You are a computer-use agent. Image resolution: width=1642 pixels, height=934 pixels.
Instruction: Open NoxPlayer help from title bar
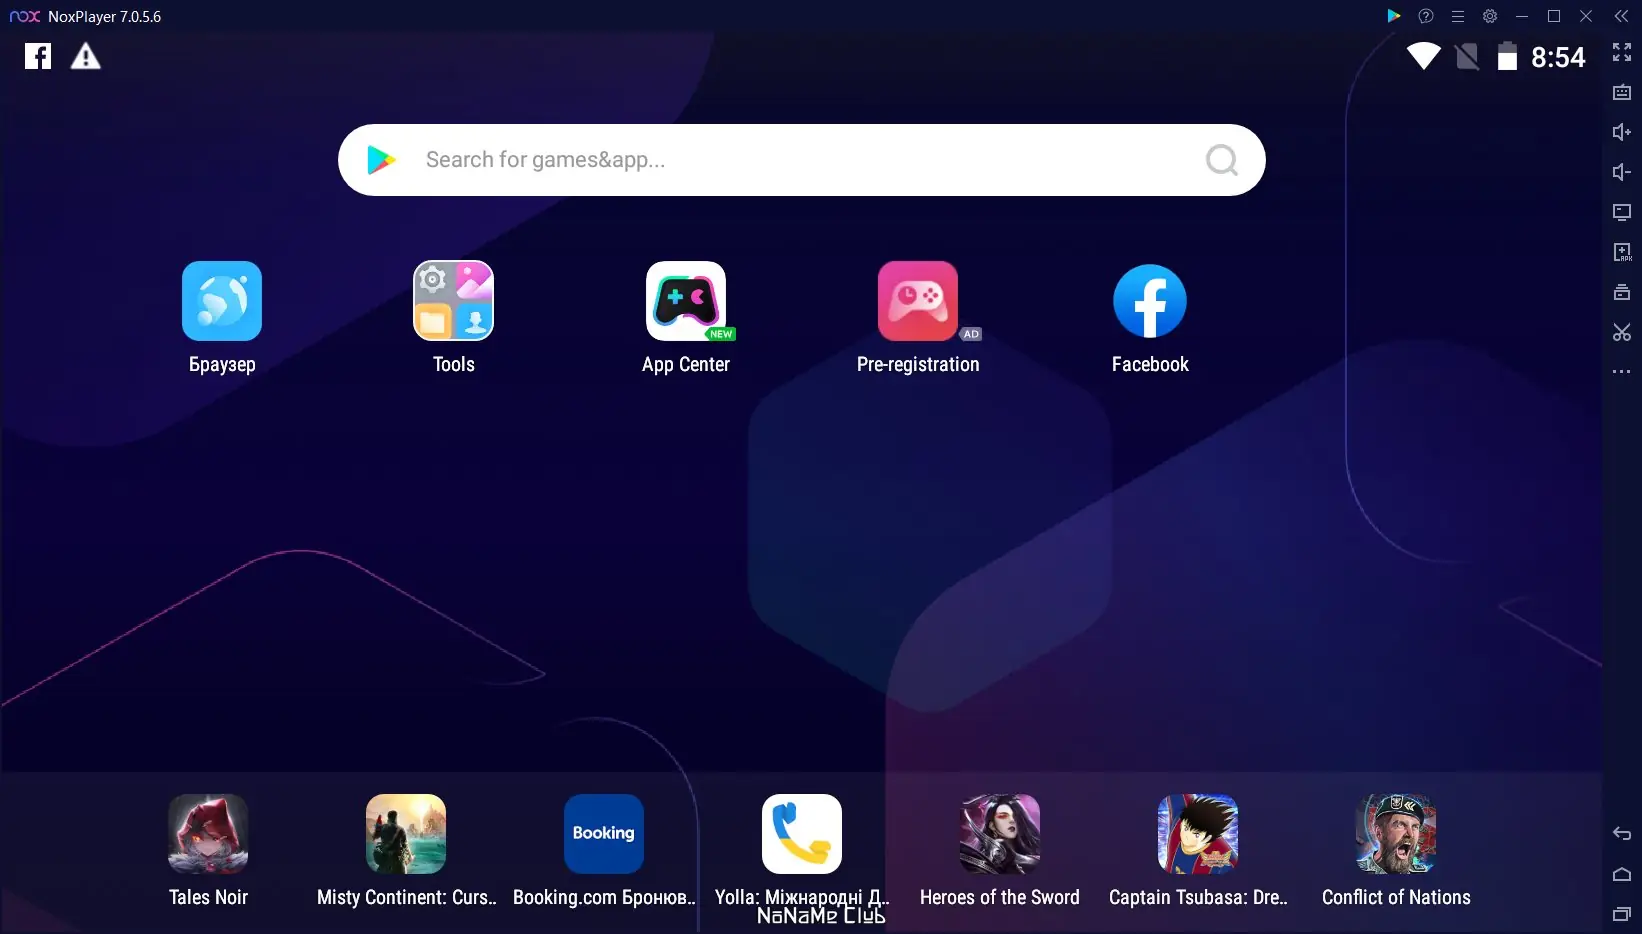point(1426,16)
